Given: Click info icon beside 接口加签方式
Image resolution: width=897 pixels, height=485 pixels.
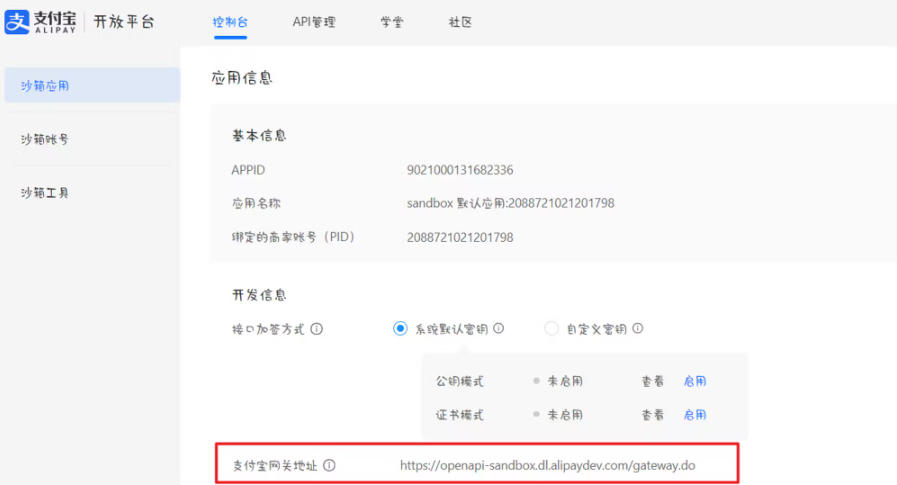Looking at the screenshot, I should point(316,329).
